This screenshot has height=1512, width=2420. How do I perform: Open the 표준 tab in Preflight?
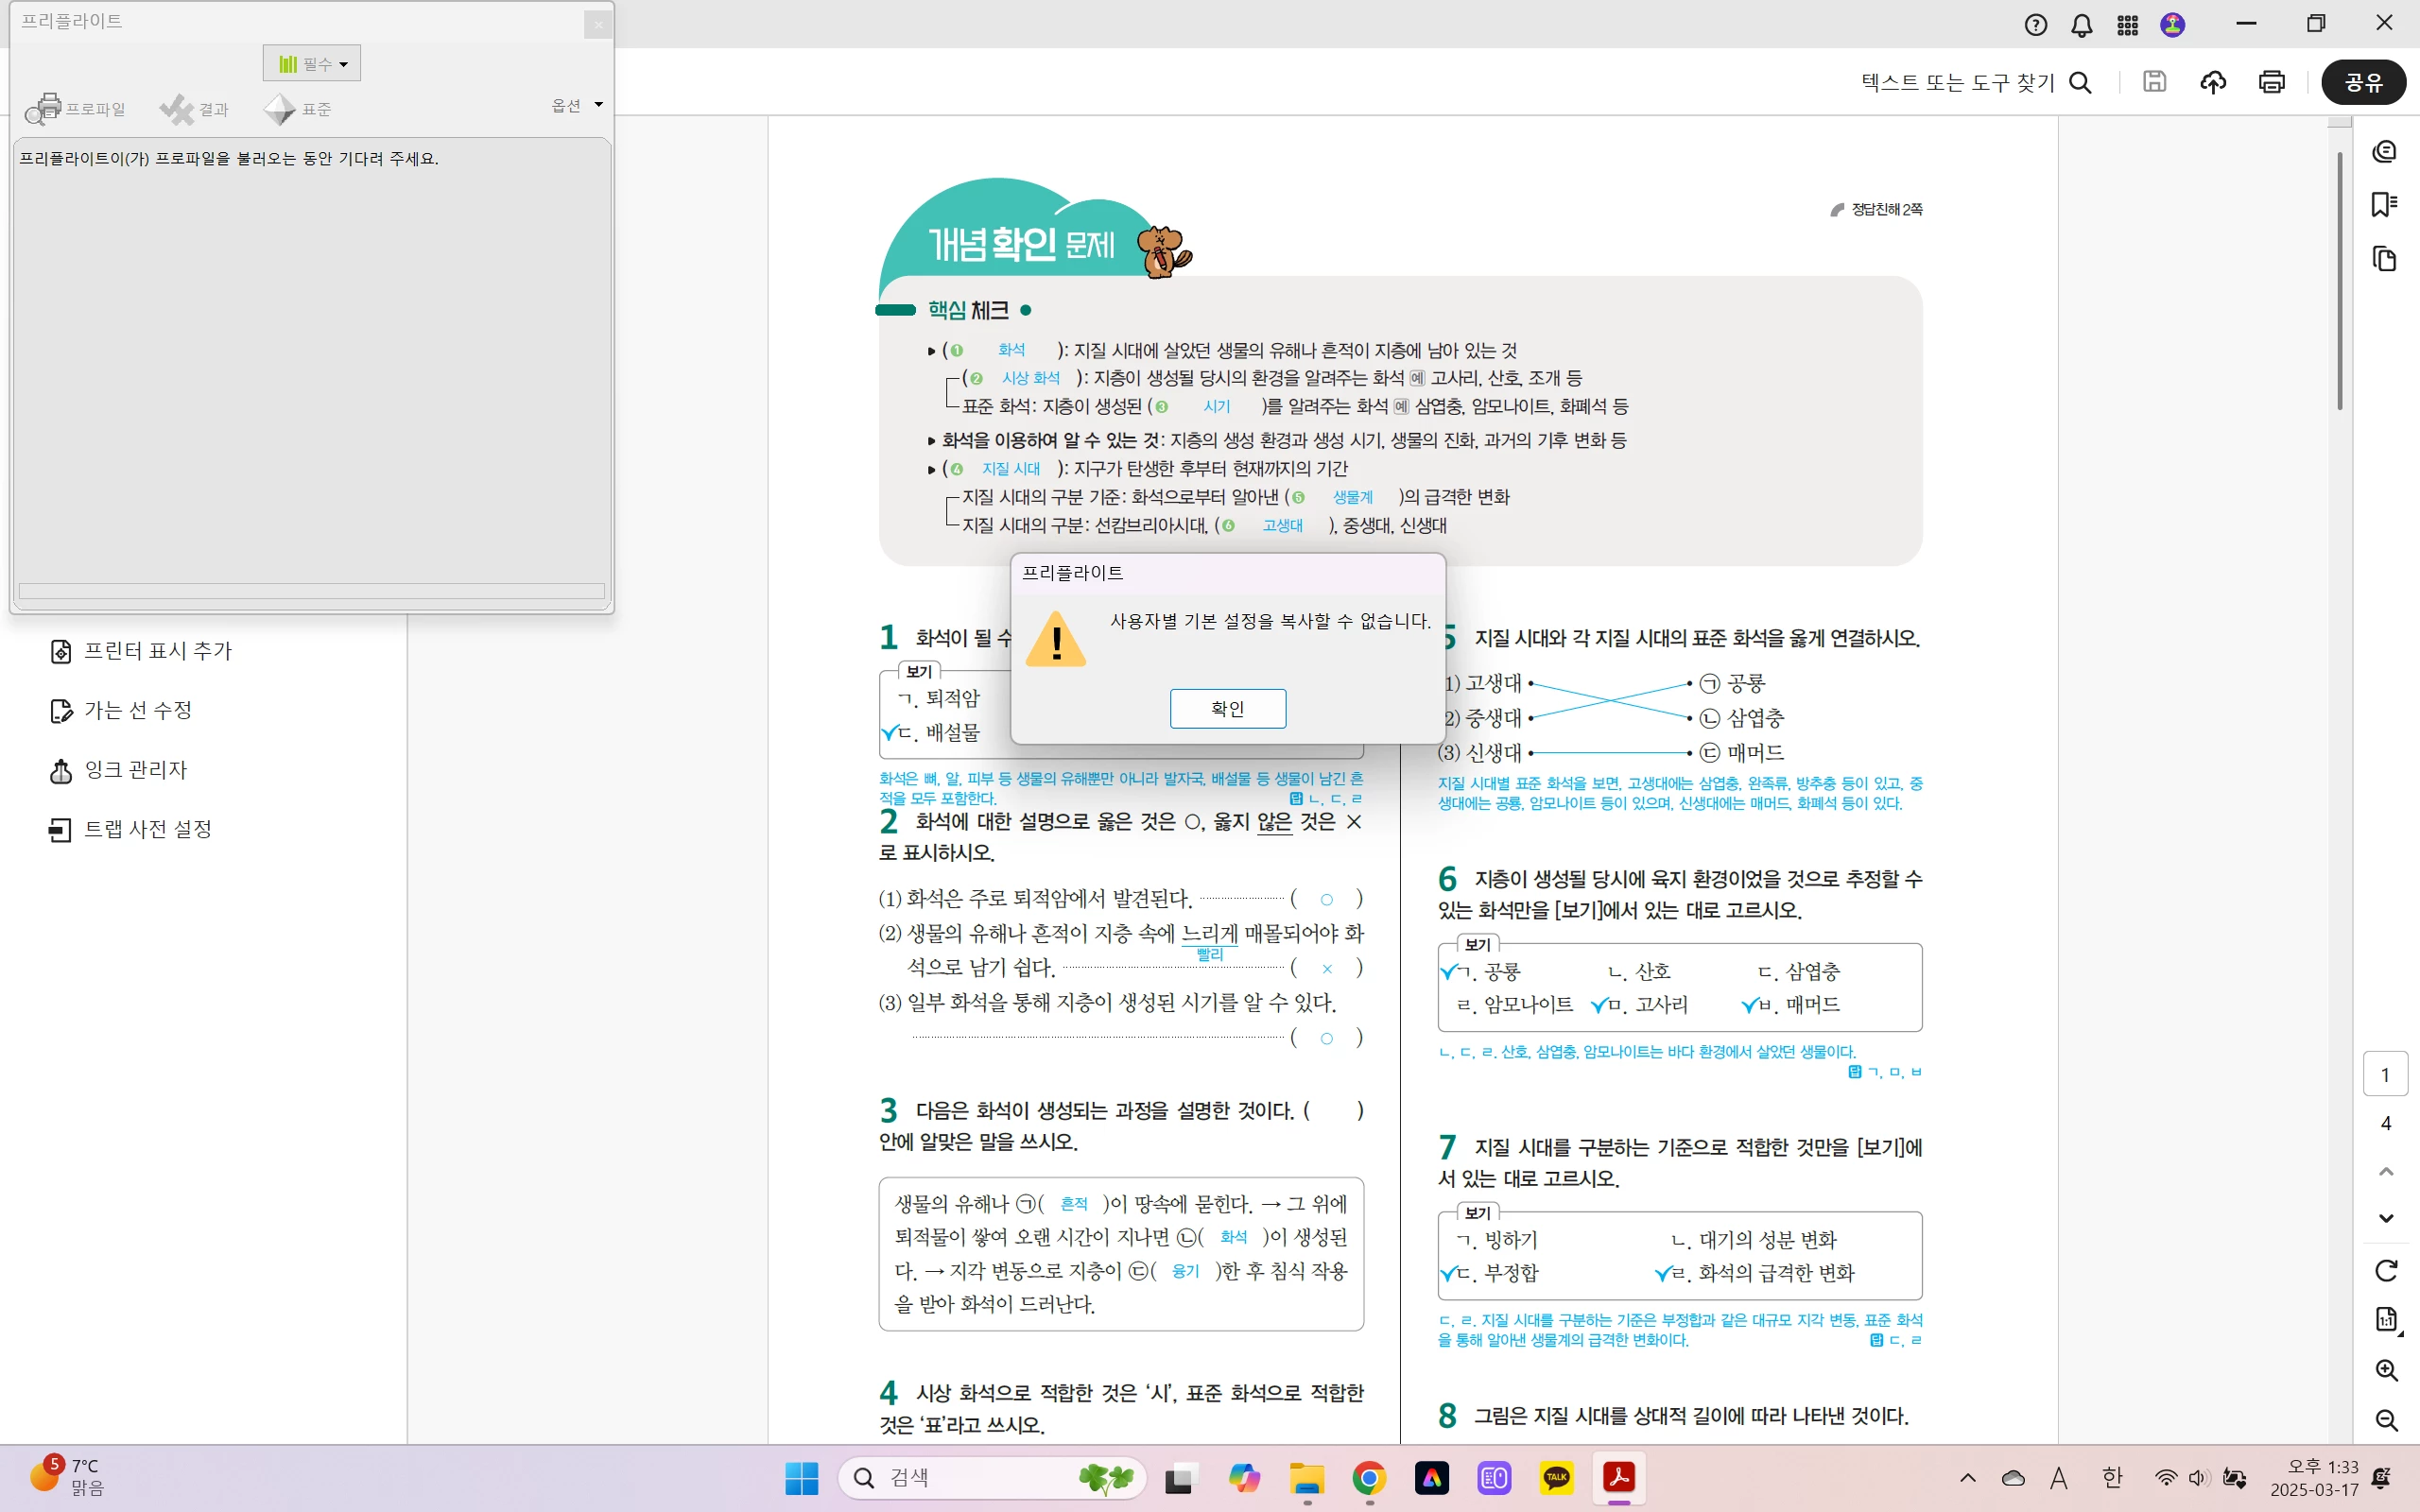(x=298, y=108)
